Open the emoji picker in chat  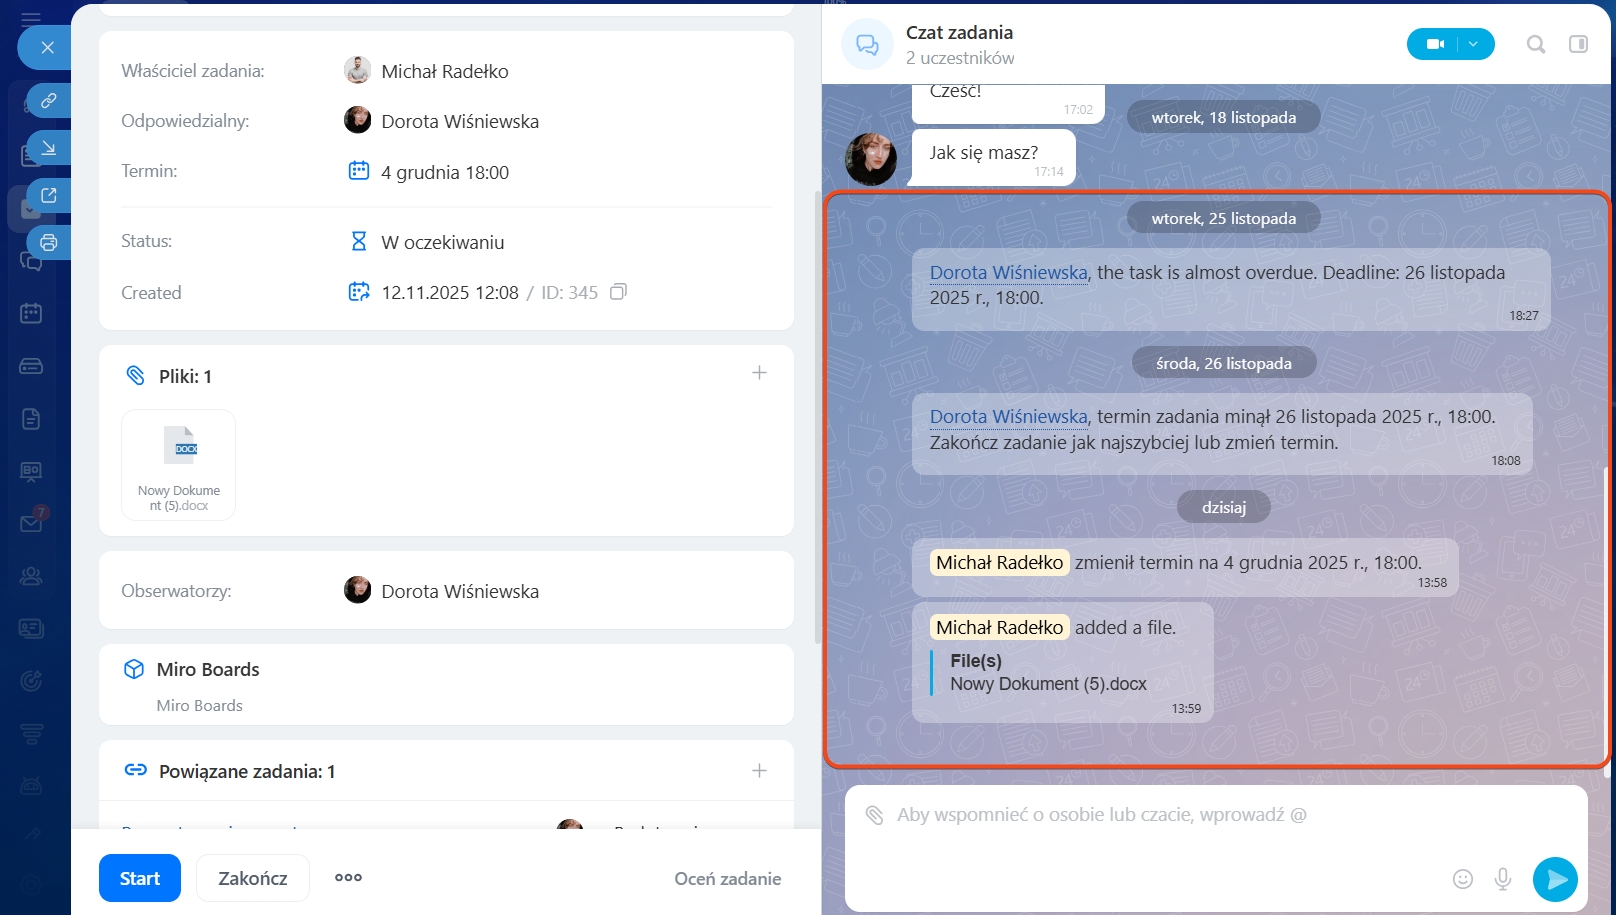click(x=1462, y=879)
